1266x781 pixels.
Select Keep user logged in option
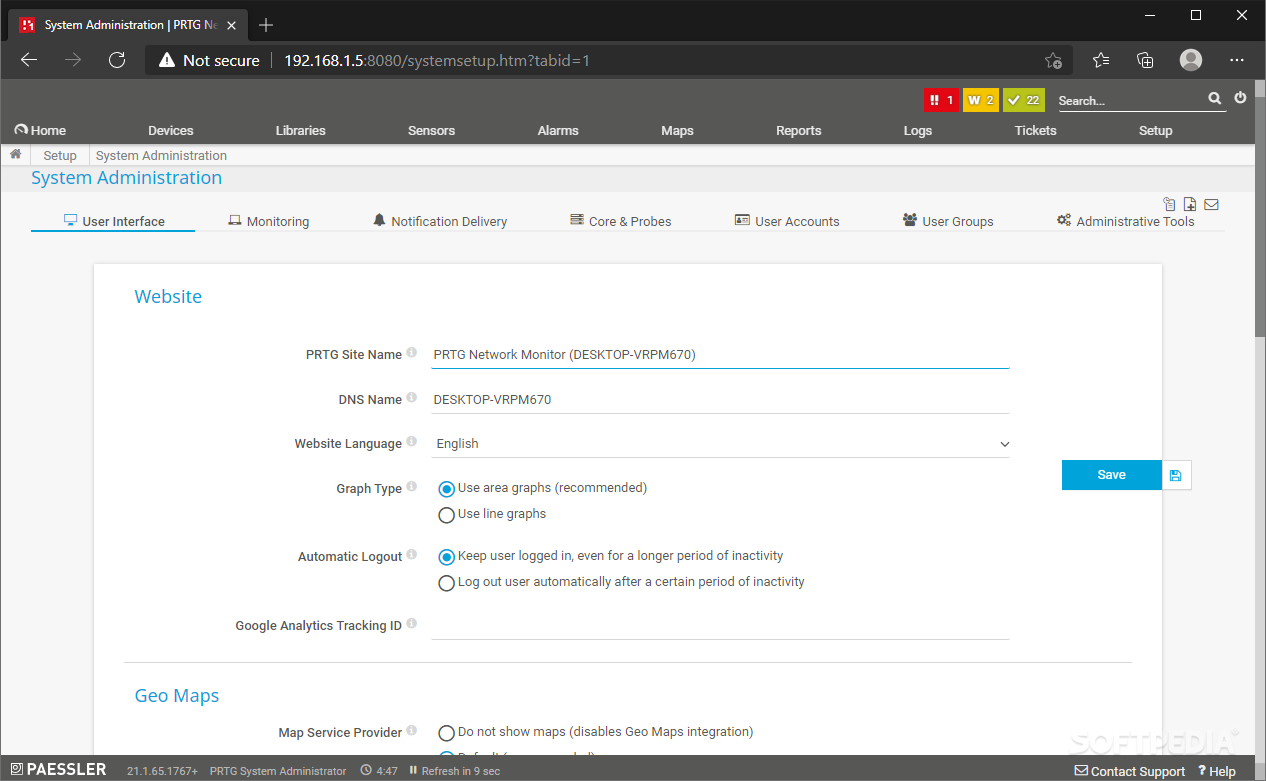click(x=447, y=557)
